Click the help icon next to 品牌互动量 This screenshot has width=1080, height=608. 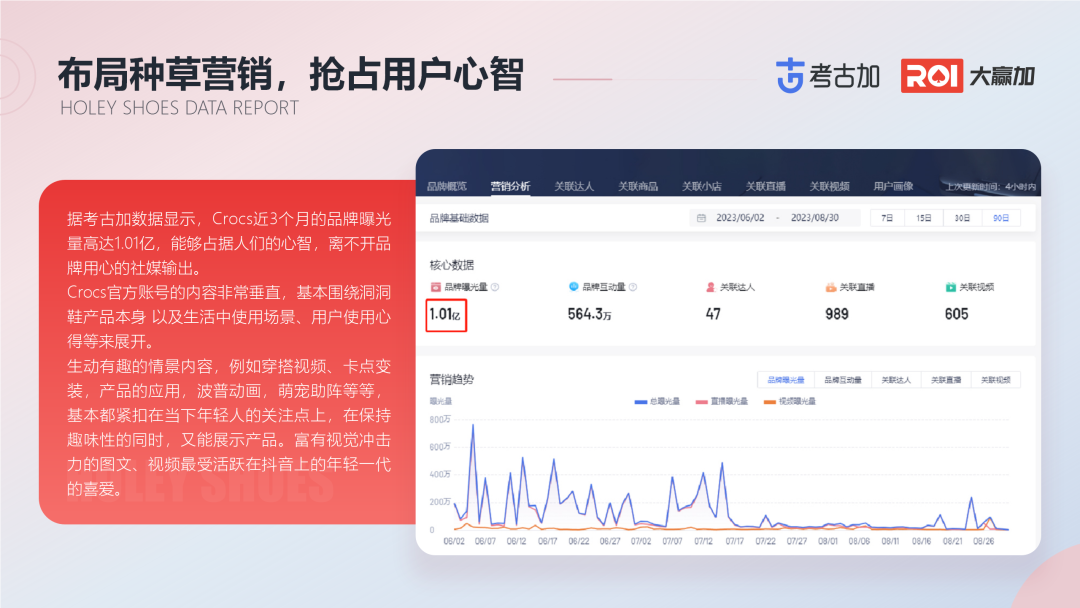click(633, 287)
